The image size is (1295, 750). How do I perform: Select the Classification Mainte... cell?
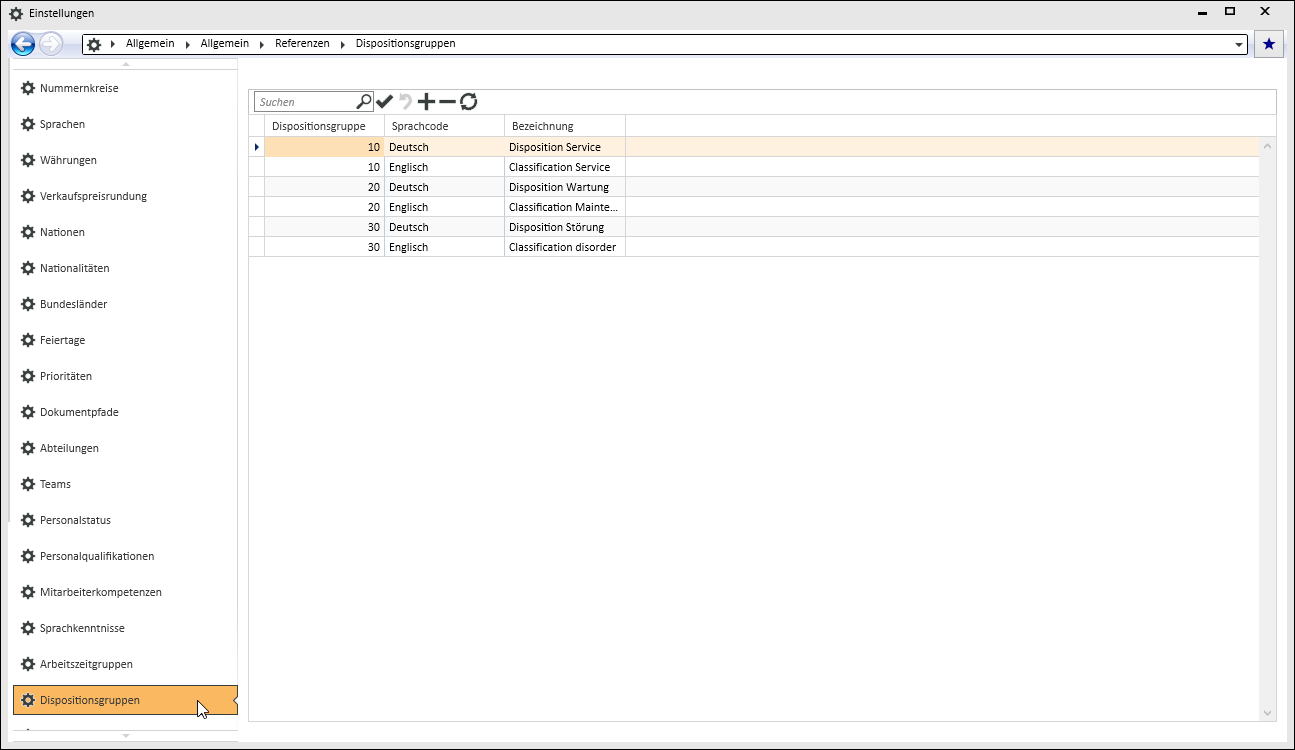pyautogui.click(x=565, y=207)
